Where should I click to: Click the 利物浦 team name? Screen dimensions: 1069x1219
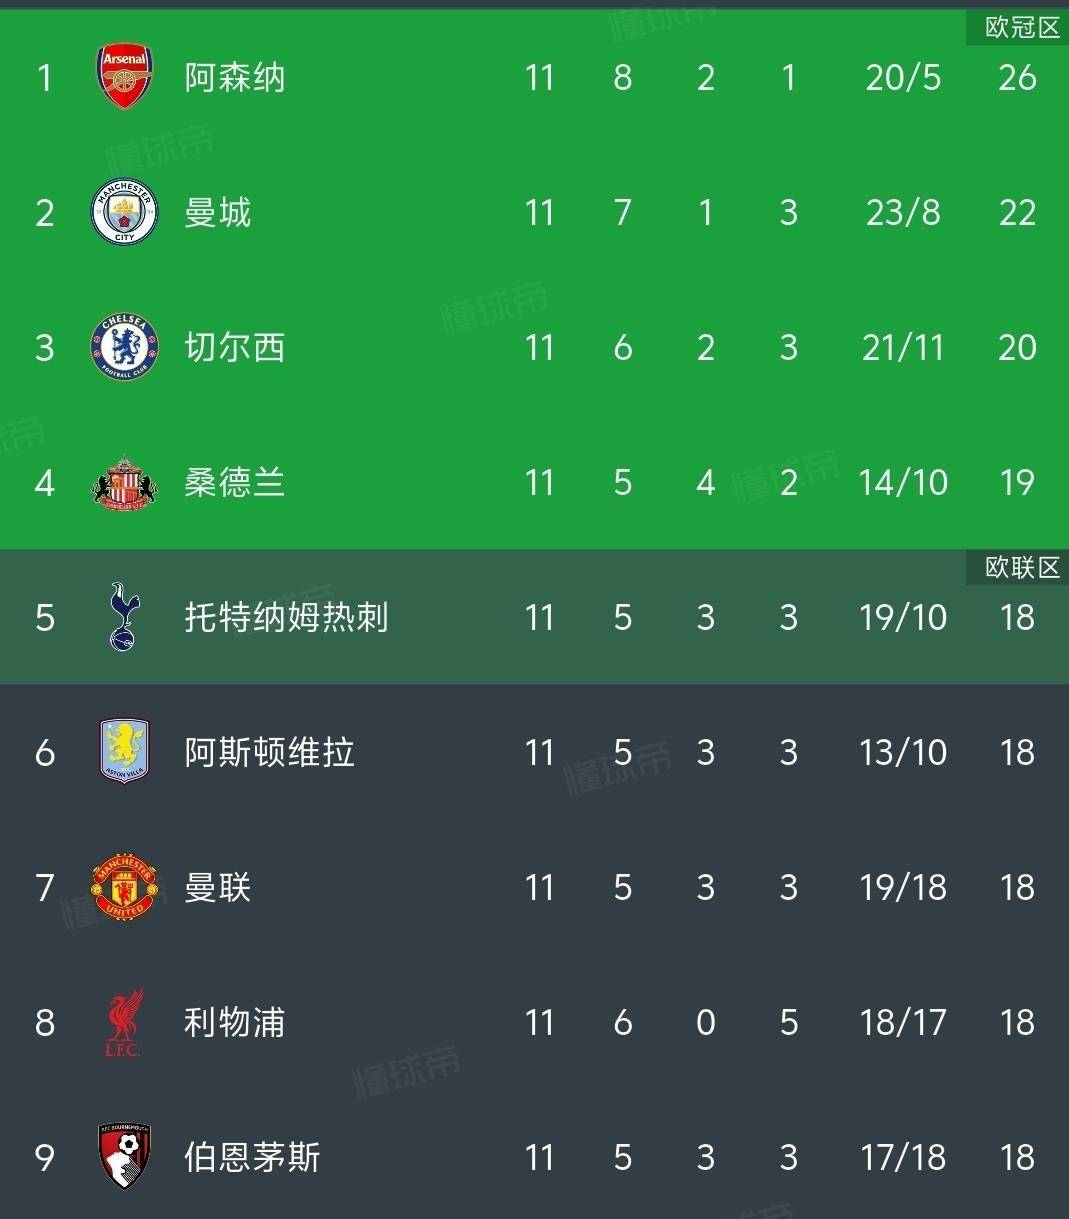232,1022
